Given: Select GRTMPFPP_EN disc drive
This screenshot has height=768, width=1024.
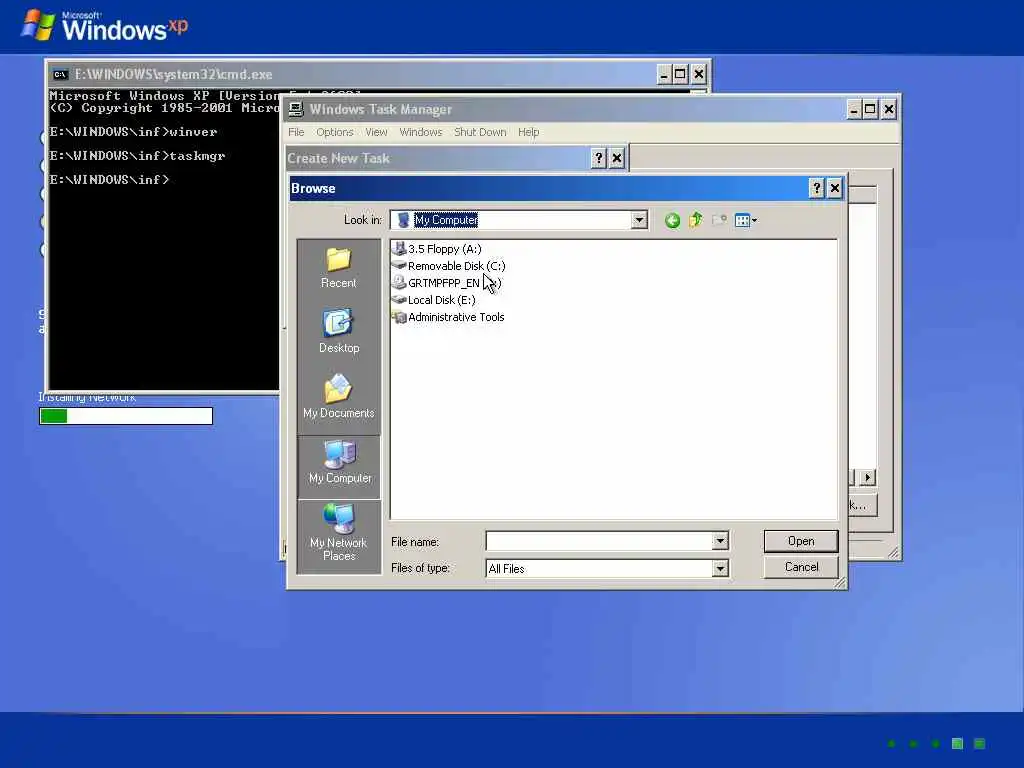Looking at the screenshot, I should (x=447, y=283).
